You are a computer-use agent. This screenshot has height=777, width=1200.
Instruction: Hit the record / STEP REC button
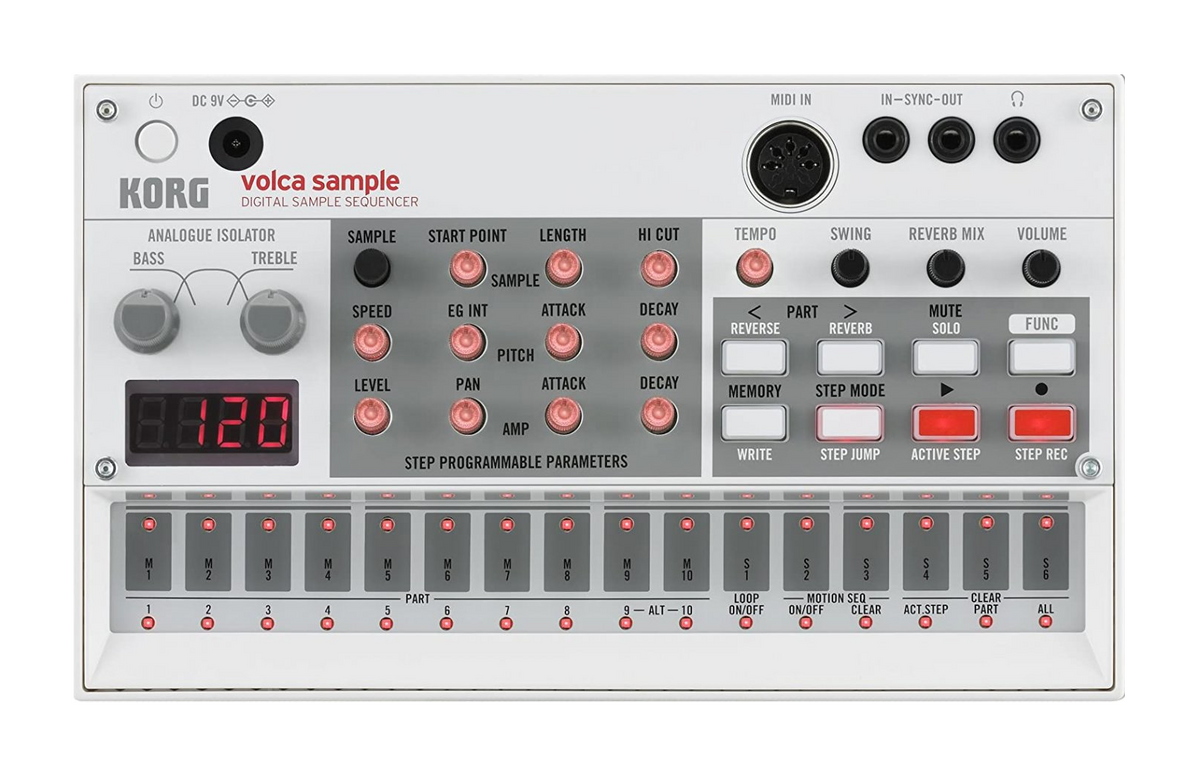[1041, 423]
